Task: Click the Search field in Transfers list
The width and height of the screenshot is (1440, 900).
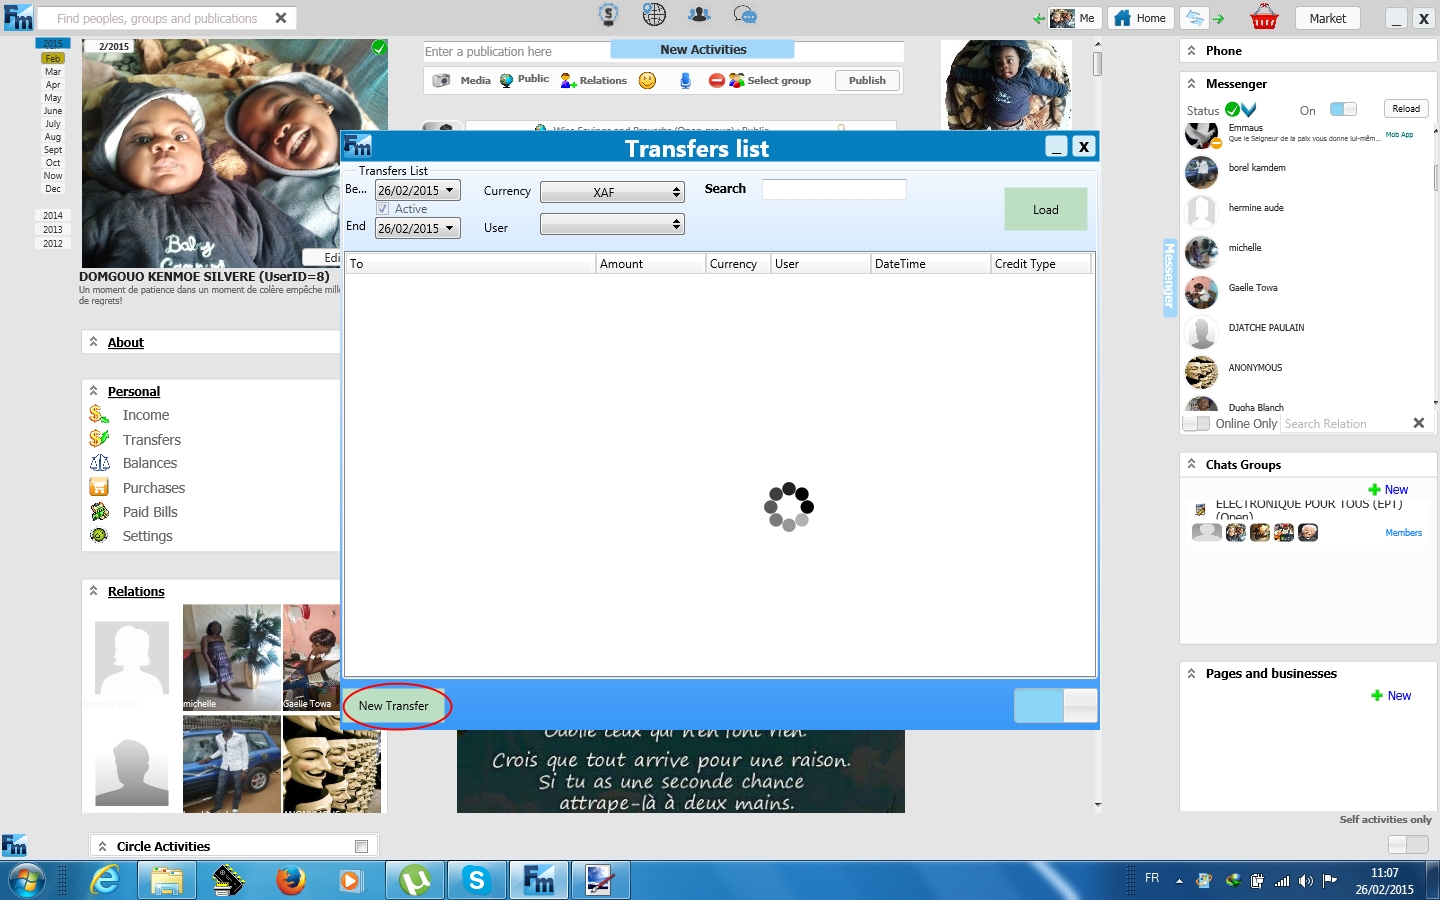Action: (x=834, y=189)
